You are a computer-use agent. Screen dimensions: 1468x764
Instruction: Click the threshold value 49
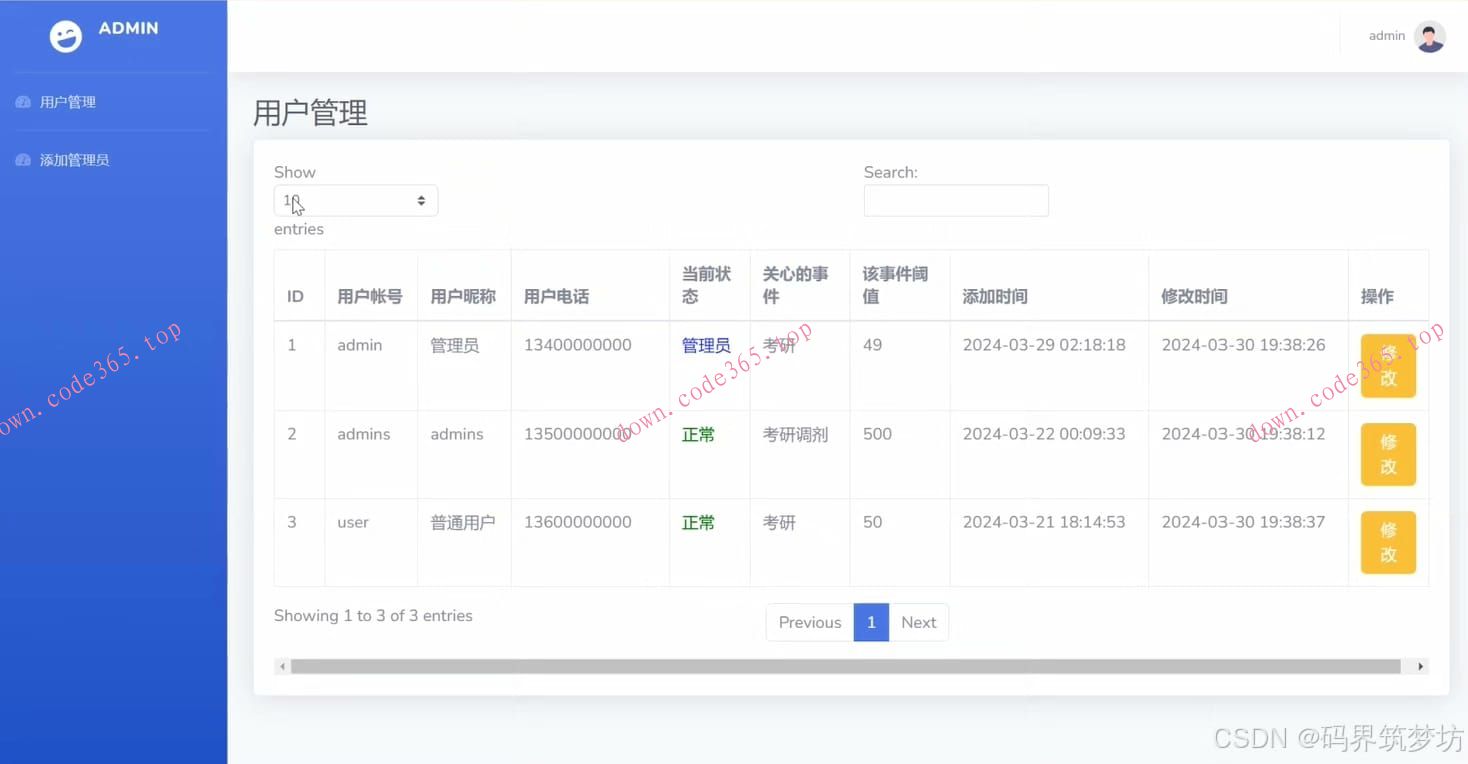click(x=873, y=345)
